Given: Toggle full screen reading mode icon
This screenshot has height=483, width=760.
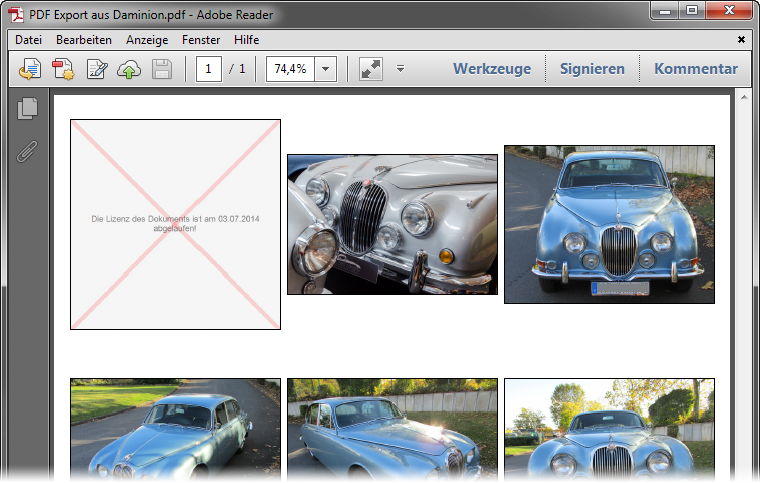Looking at the screenshot, I should (370, 69).
